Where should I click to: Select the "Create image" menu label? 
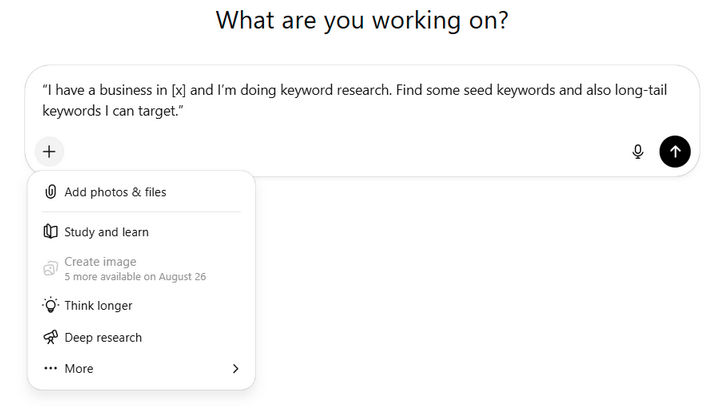point(100,262)
